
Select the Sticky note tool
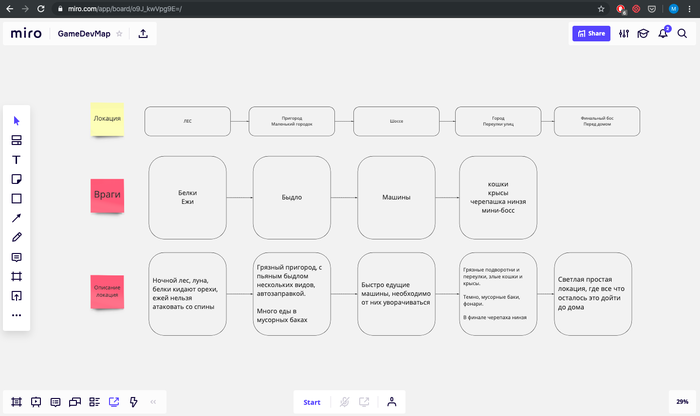coord(17,179)
